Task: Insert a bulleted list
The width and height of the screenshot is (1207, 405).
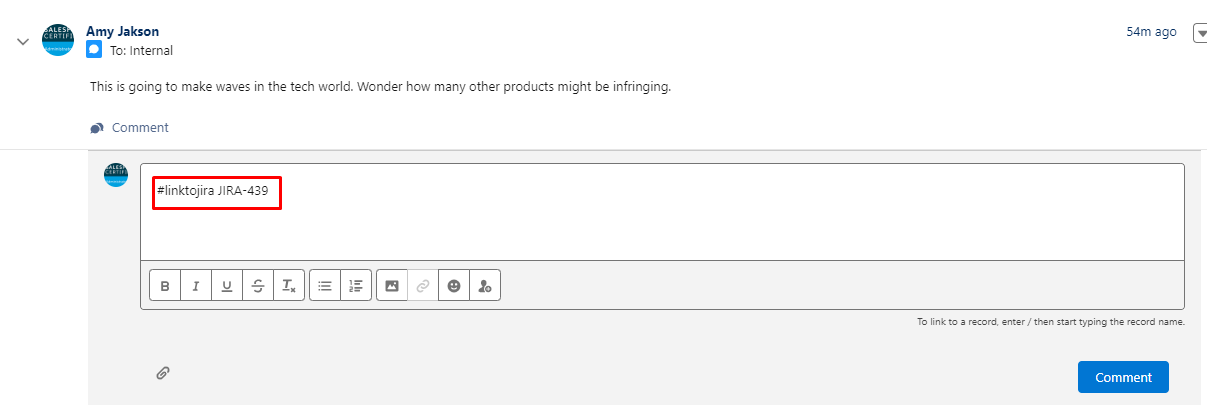Action: click(325, 286)
